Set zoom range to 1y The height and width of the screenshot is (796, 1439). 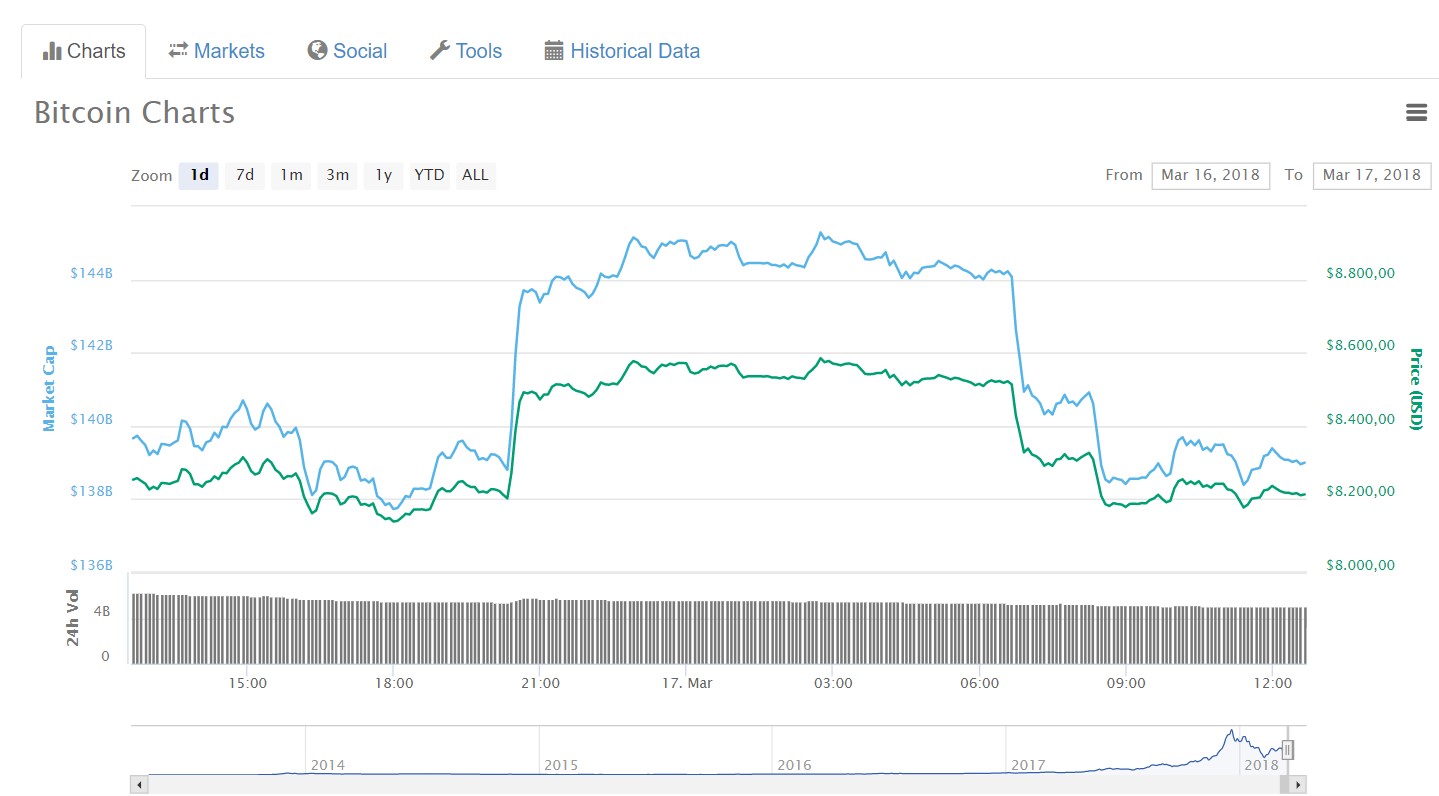pos(383,175)
